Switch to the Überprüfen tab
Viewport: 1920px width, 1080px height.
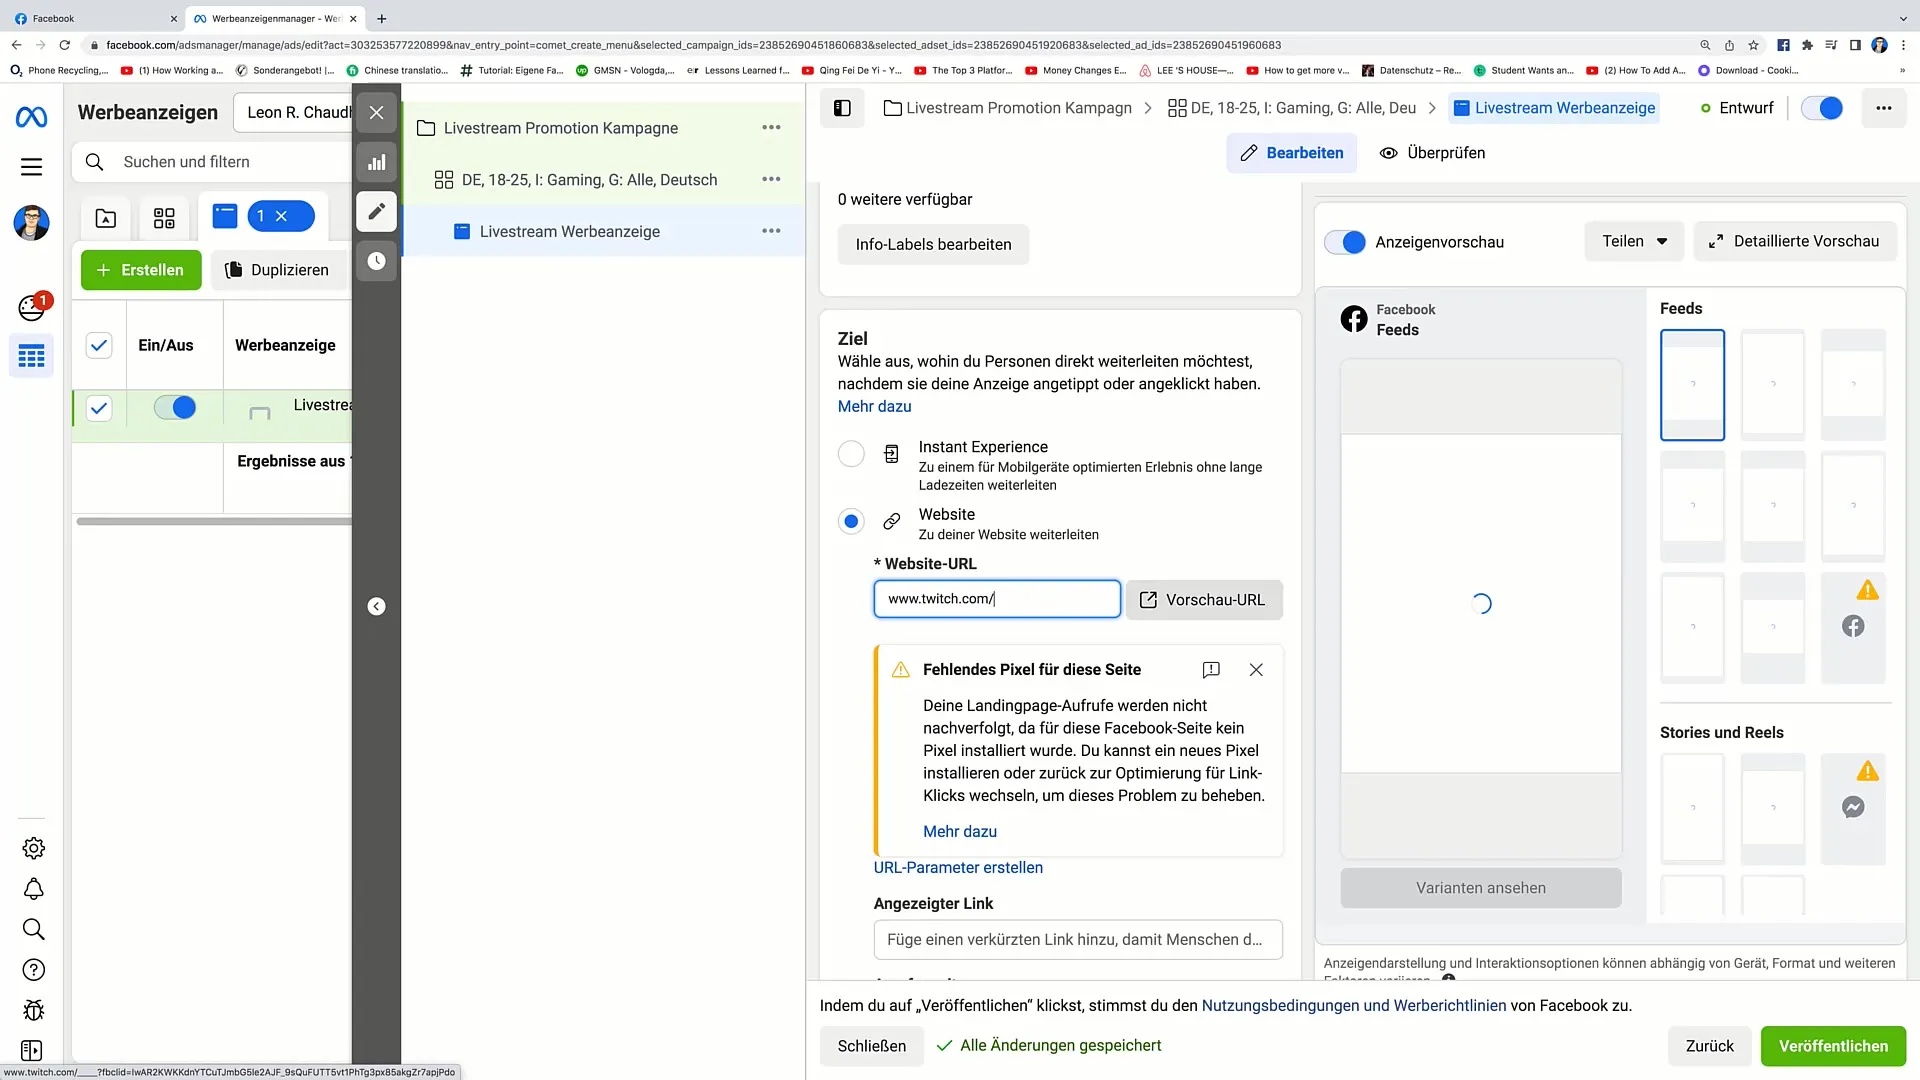(x=1432, y=153)
